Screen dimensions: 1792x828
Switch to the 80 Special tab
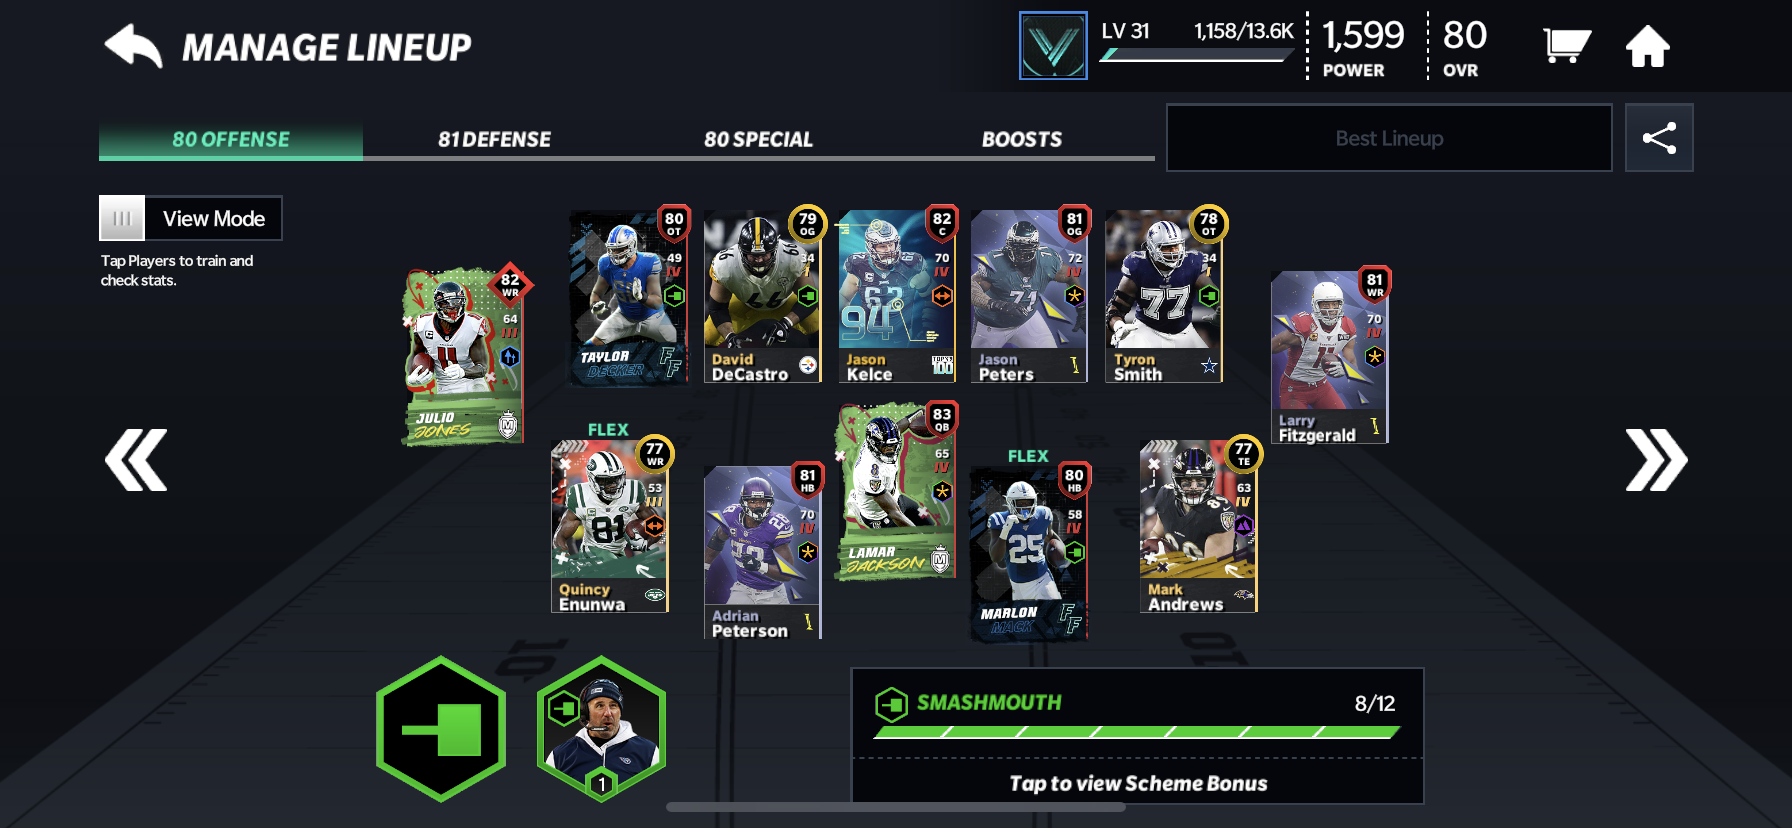tap(758, 139)
